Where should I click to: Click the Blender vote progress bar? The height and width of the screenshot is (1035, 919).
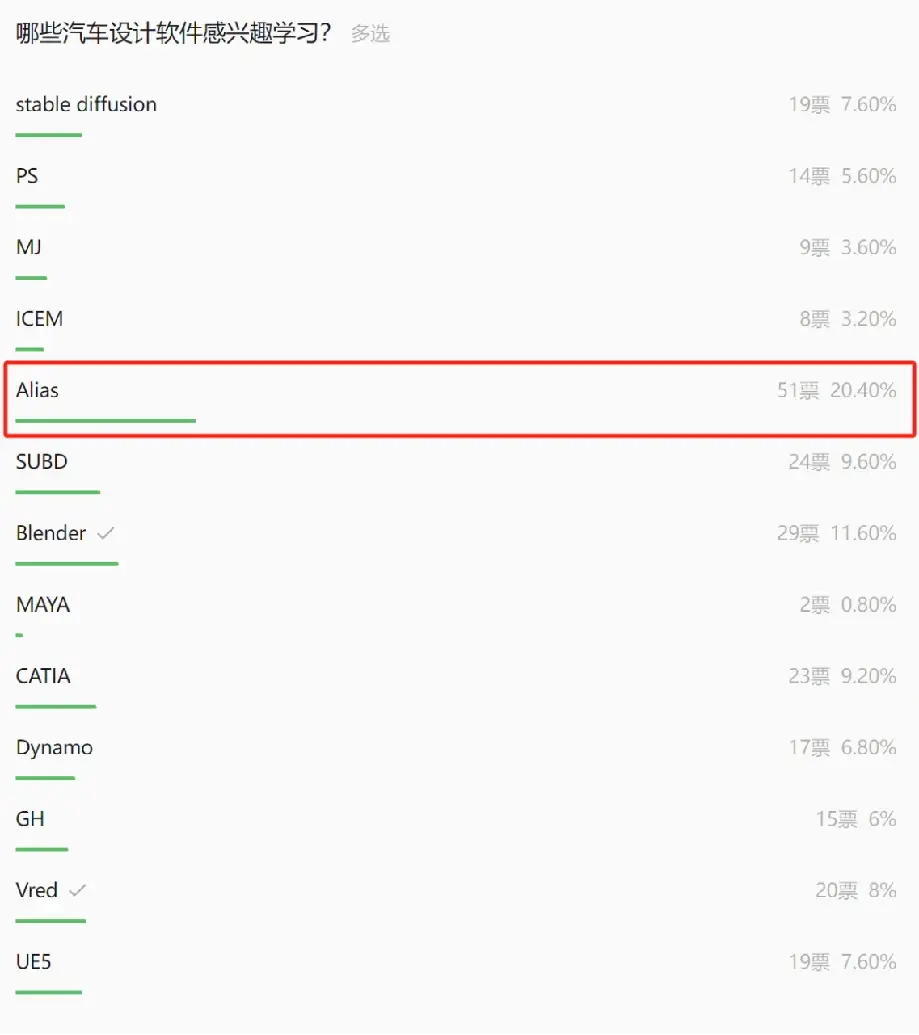[x=67, y=564]
